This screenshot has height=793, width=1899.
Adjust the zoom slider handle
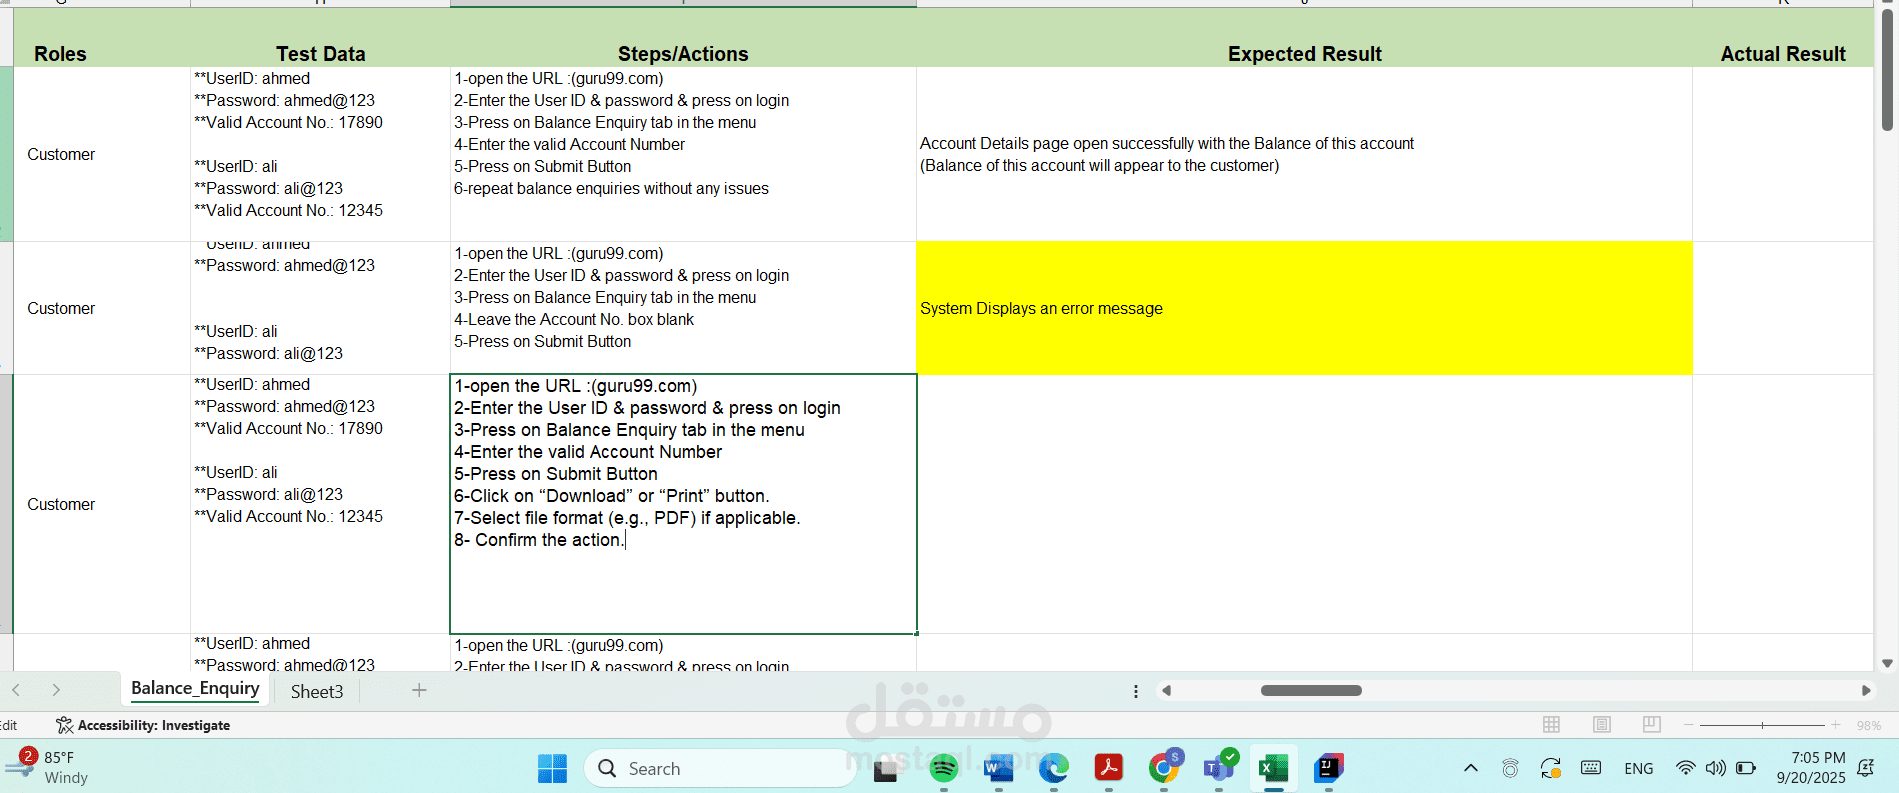point(1762,724)
